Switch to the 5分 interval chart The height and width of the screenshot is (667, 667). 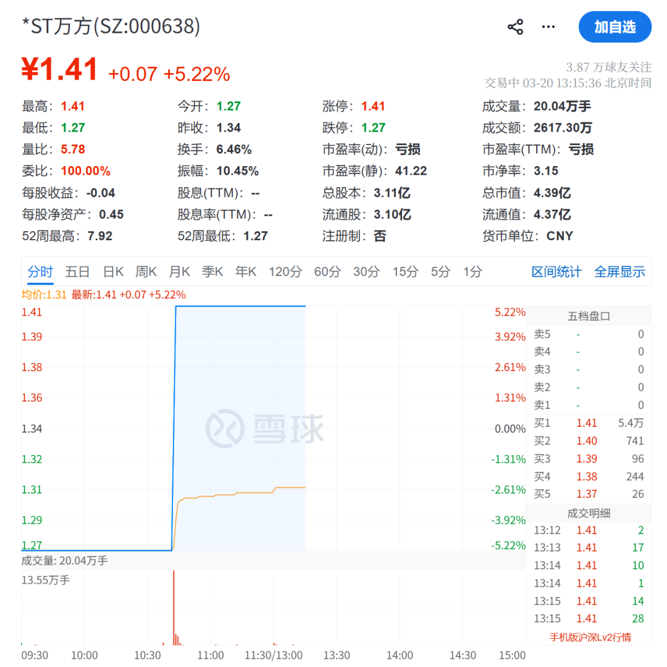(440, 271)
